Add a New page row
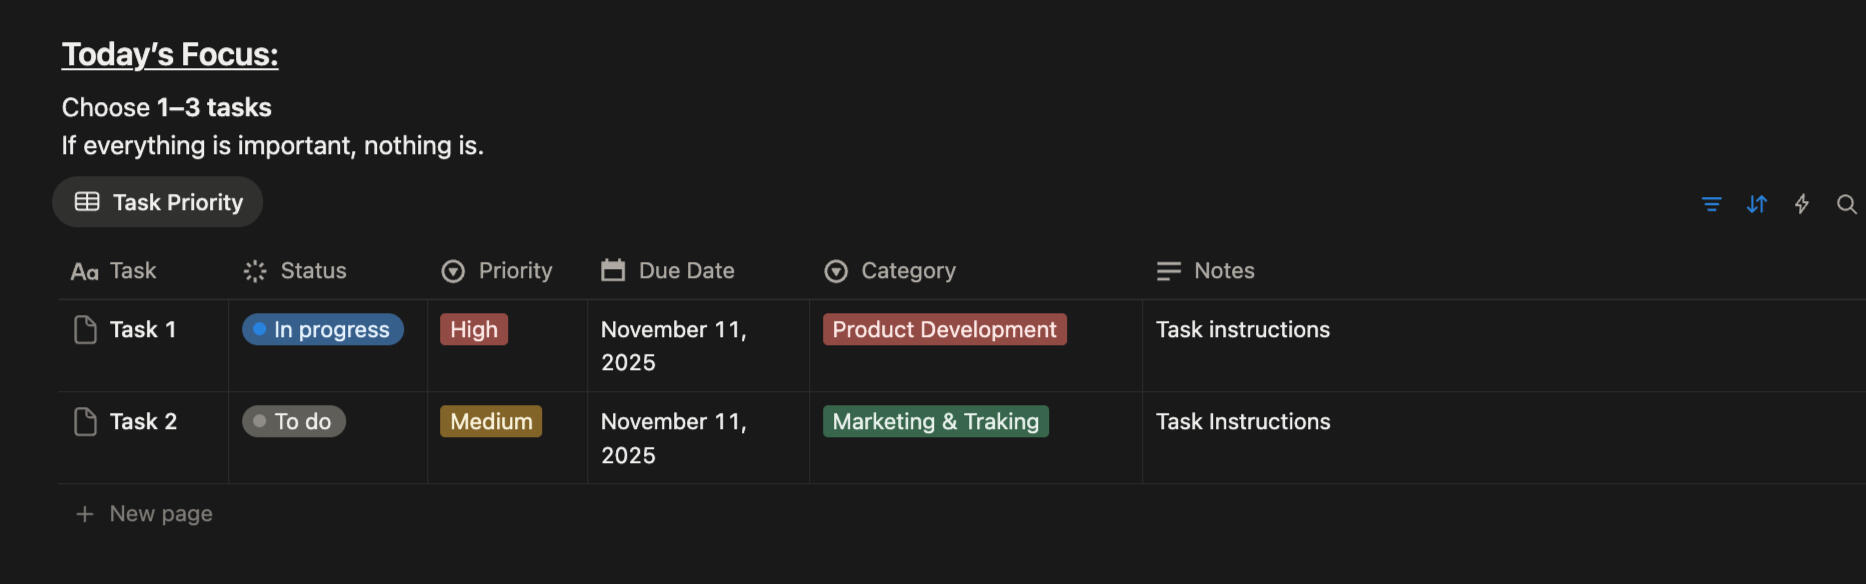The height and width of the screenshot is (584, 1866). click(161, 514)
